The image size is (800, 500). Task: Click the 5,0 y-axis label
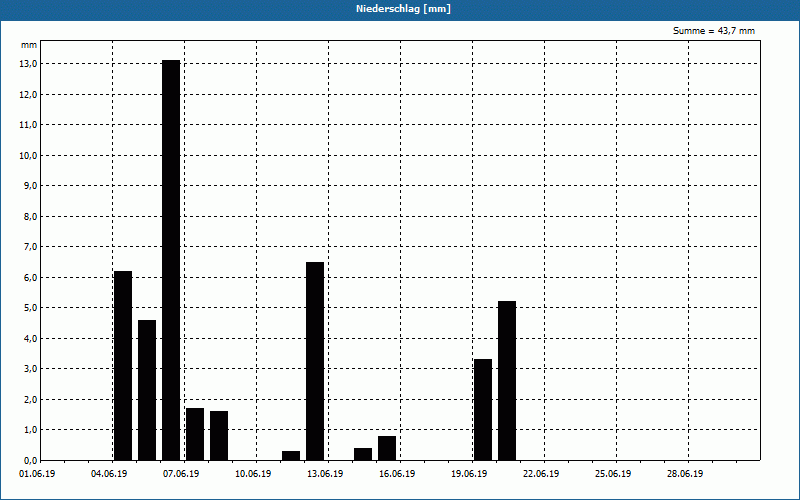click(31, 308)
